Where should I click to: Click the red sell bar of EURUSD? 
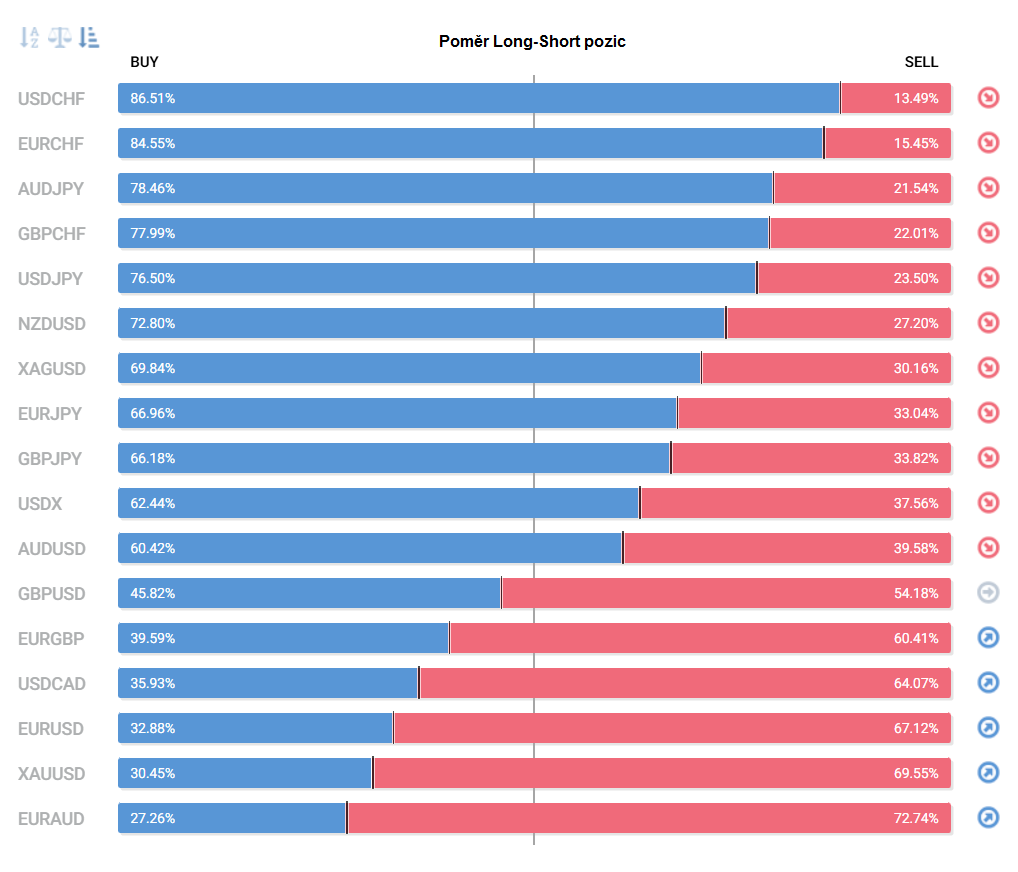pos(671,728)
